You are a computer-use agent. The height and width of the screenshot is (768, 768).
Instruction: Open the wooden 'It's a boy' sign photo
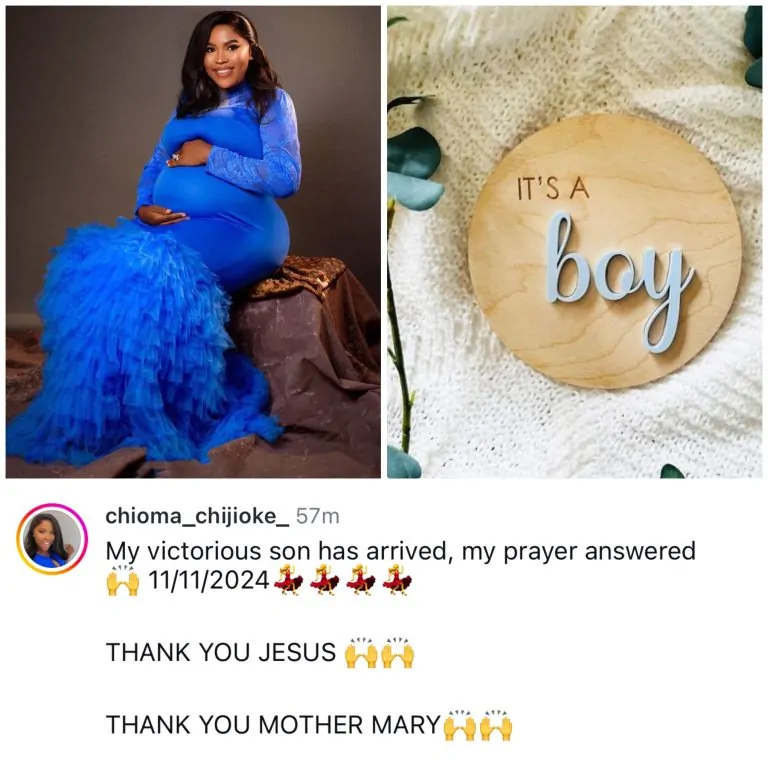pyautogui.click(x=575, y=242)
